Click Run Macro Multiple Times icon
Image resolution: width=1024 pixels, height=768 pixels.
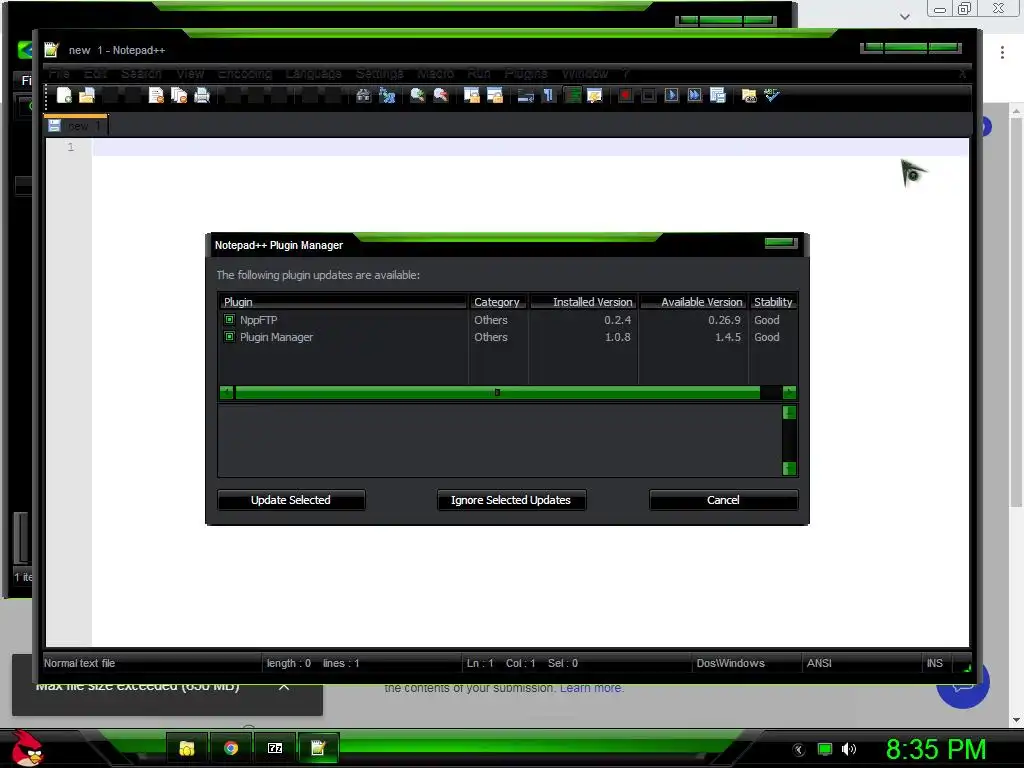tap(695, 95)
